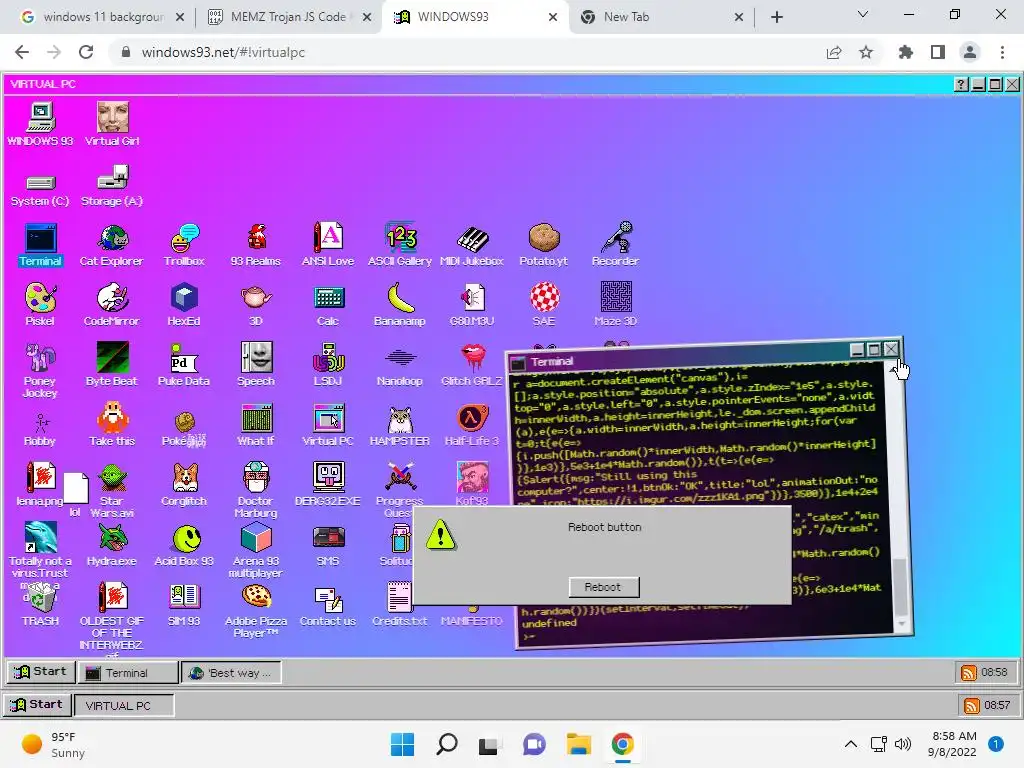Open Puke Data icon

(x=184, y=365)
